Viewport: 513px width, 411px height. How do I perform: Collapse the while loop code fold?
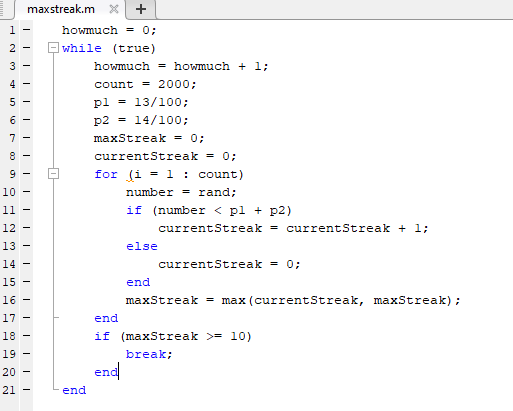[x=53, y=48]
